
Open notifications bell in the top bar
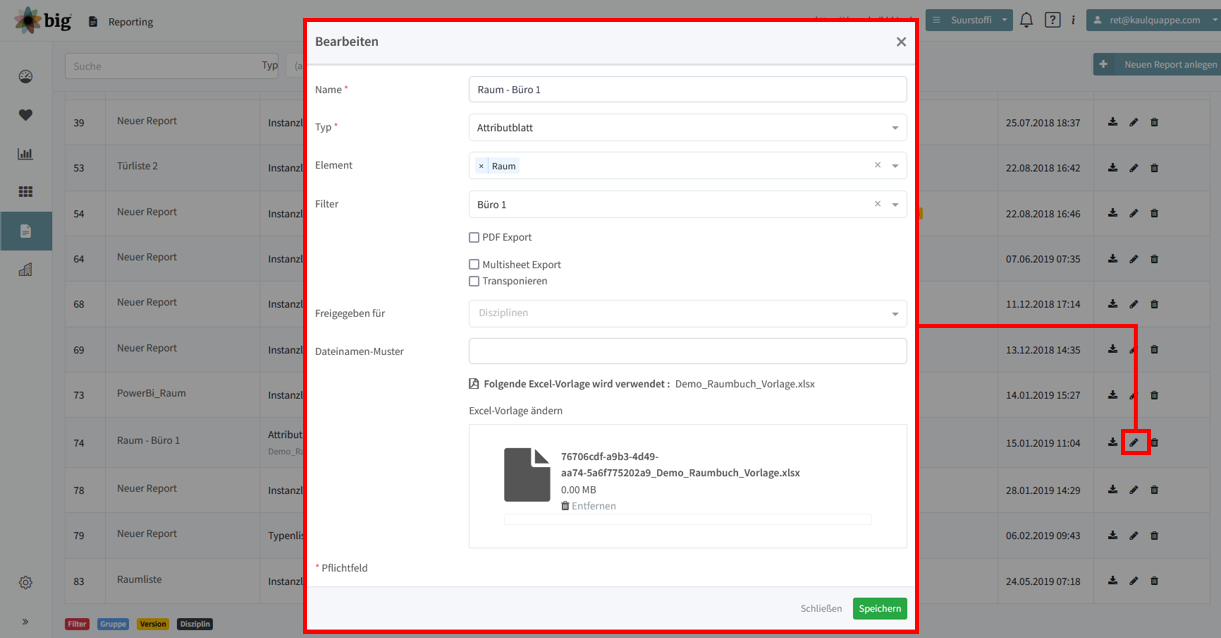1026,20
